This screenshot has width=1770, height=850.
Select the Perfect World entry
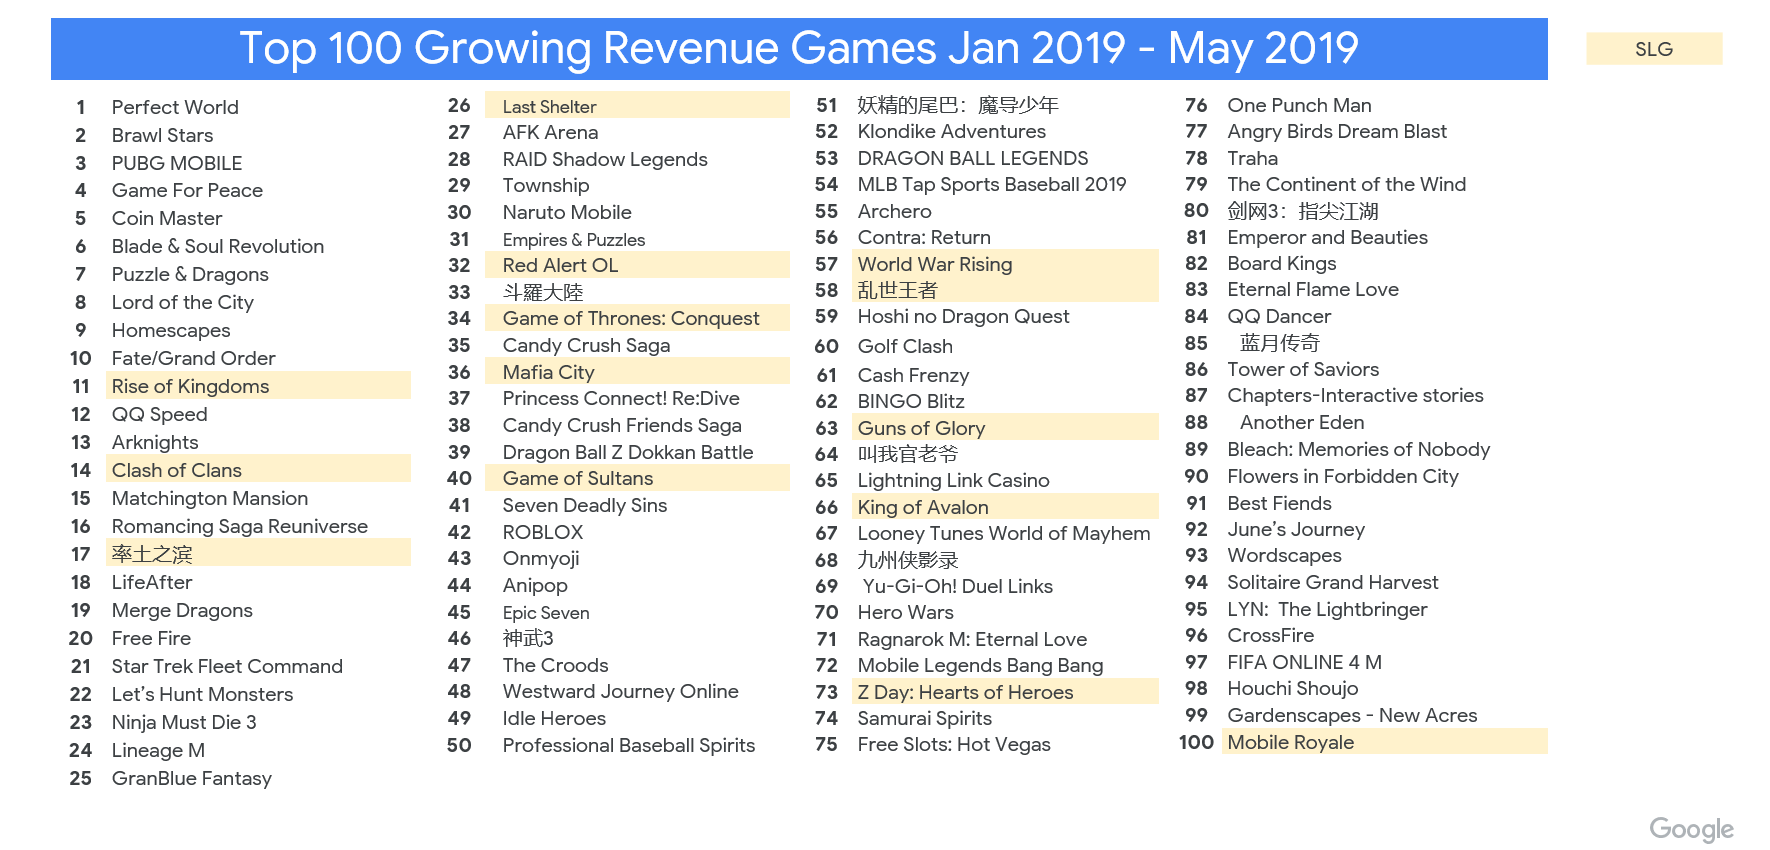click(175, 107)
